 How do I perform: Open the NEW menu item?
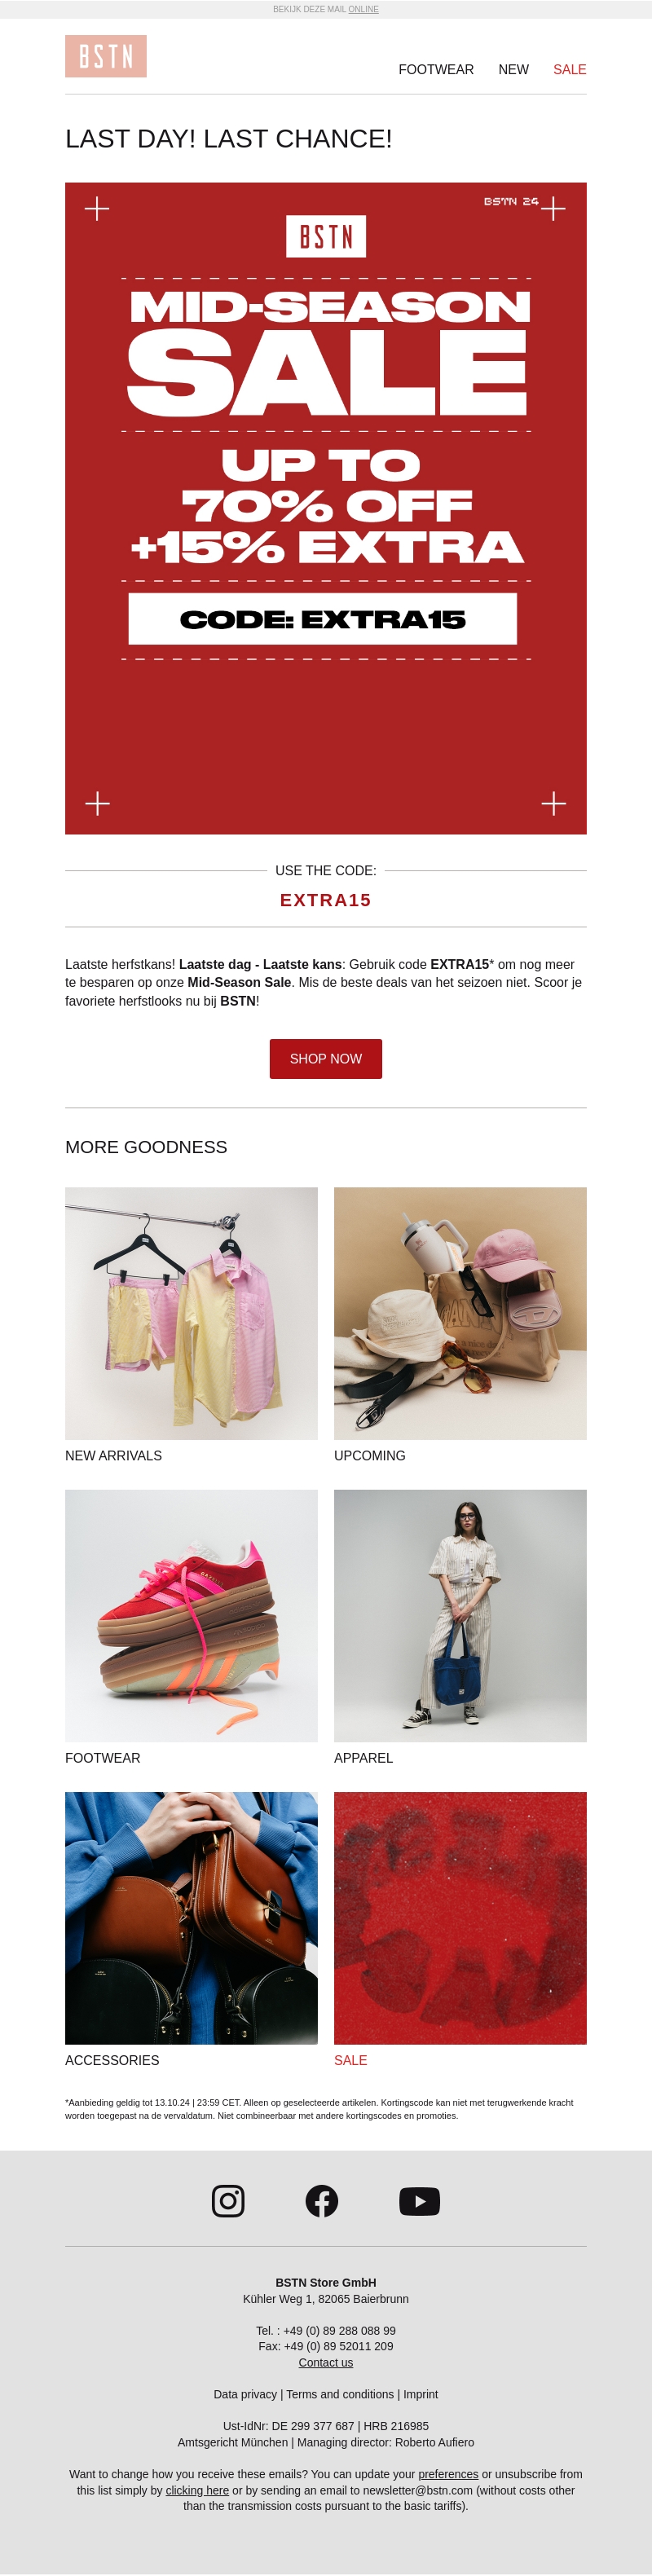(514, 70)
